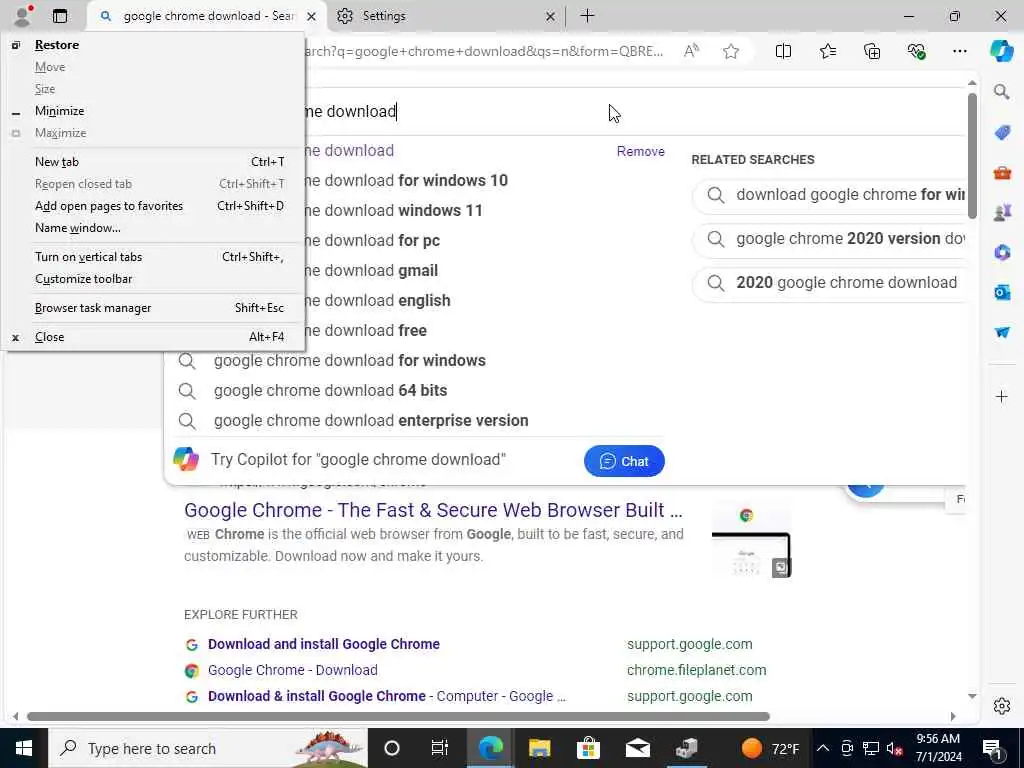Image resolution: width=1024 pixels, height=768 pixels.
Task: Click the Bing search input field
Action: point(562,112)
